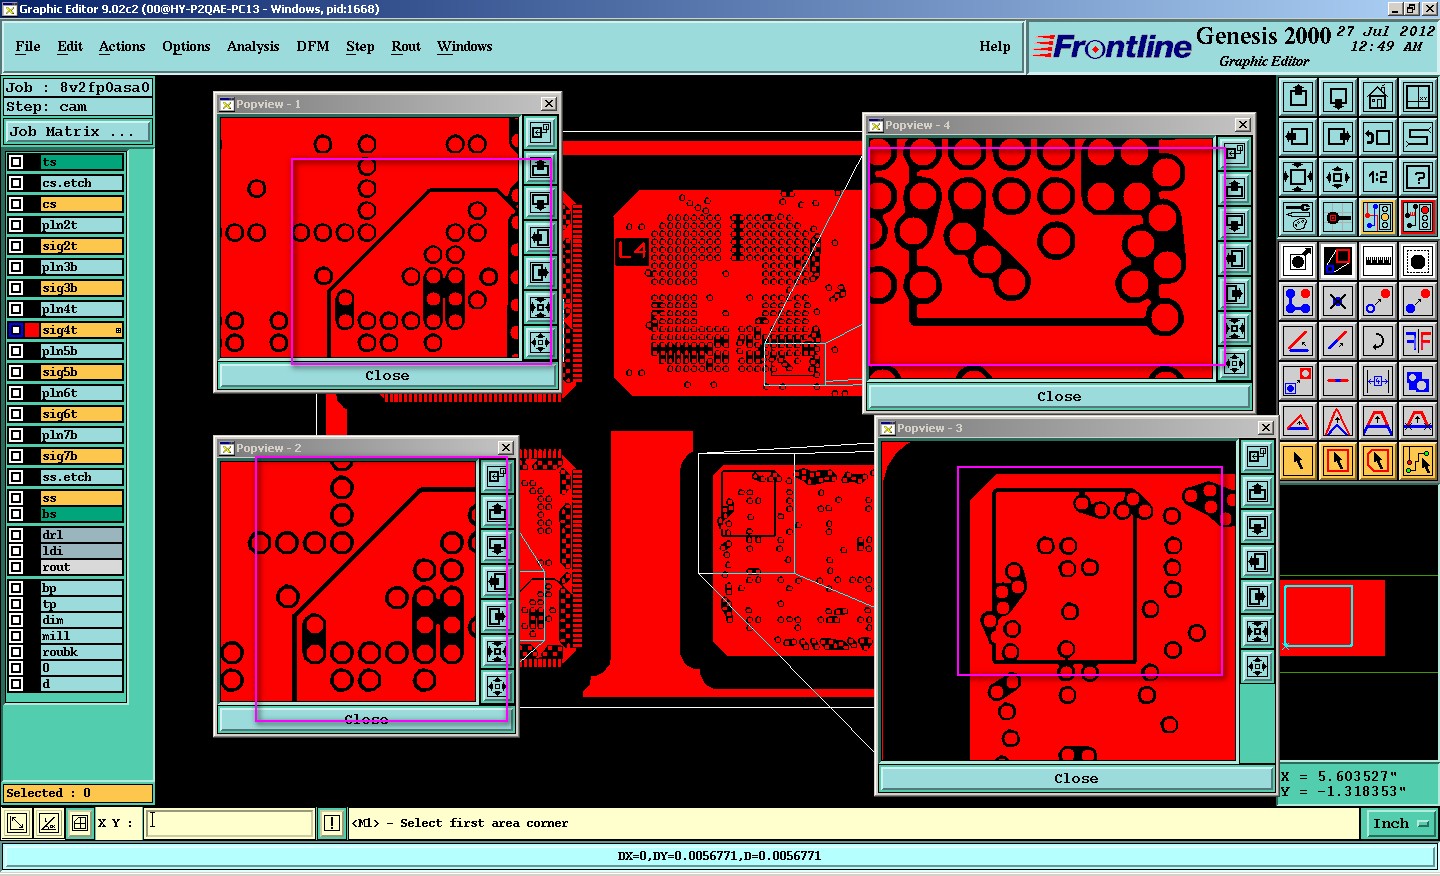
Task: Toggle the sig4t layer checkbox
Action: point(16,330)
